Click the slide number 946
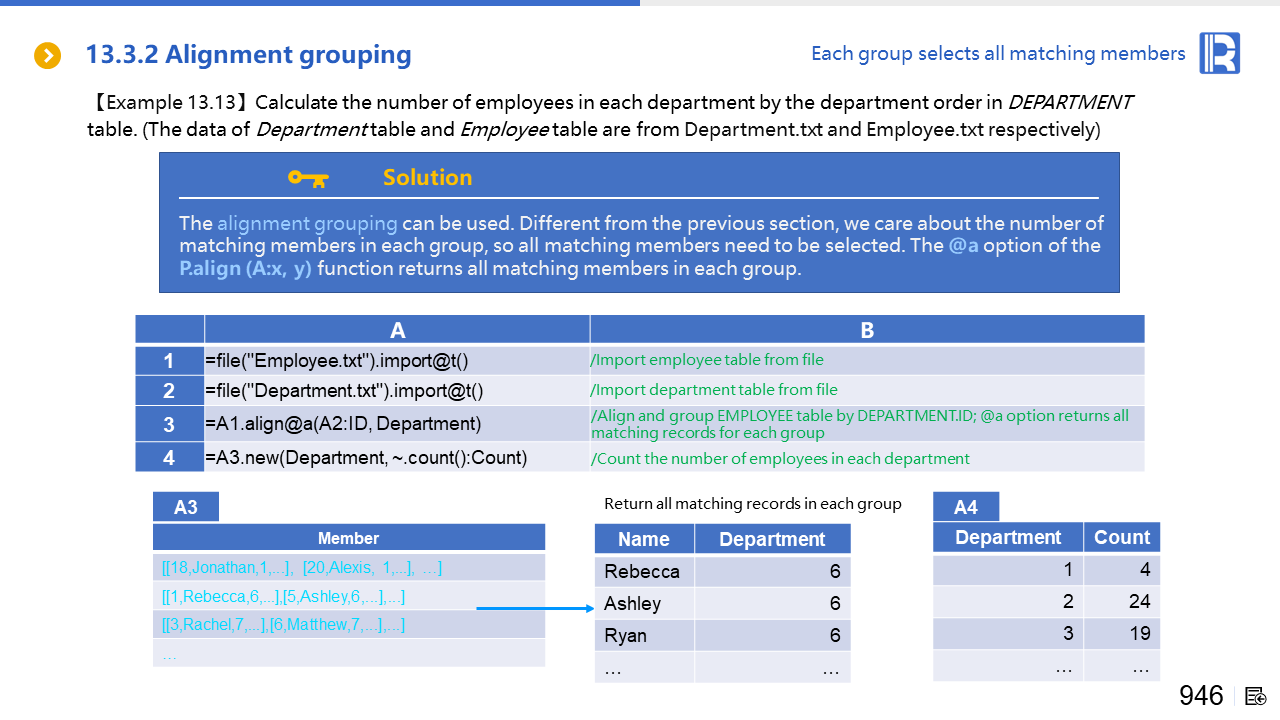Image resolution: width=1280 pixels, height=720 pixels. pos(1201,696)
